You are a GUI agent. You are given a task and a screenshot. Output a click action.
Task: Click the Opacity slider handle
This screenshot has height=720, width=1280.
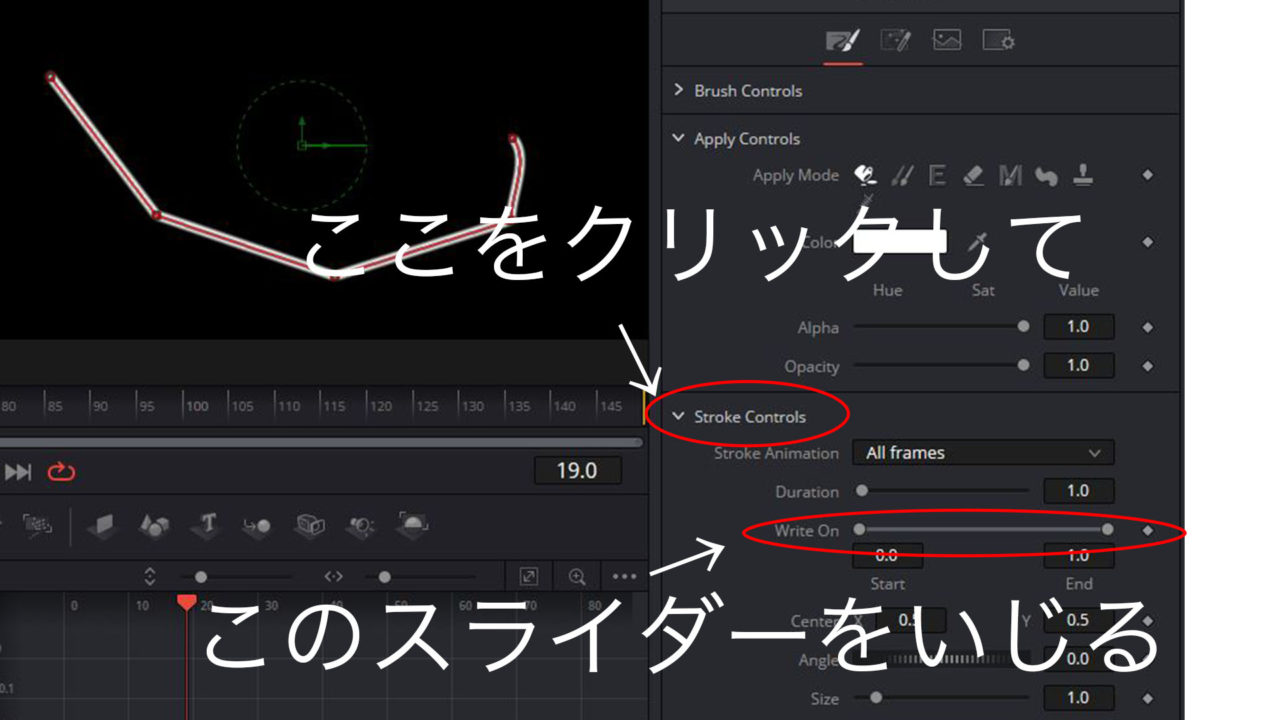pyautogui.click(x=1023, y=365)
